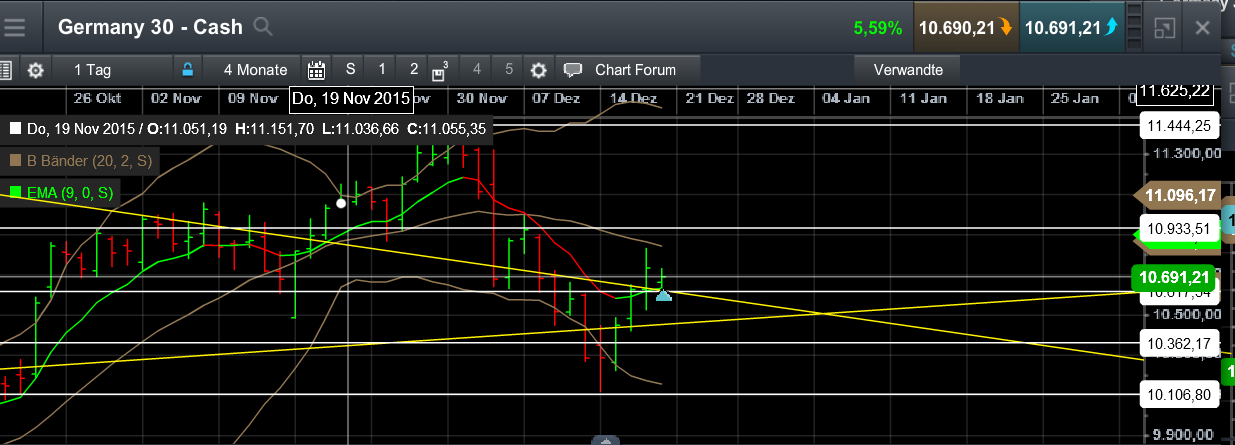
Task: Open chart settings gear next to 1 Tag
Action: click(36, 70)
